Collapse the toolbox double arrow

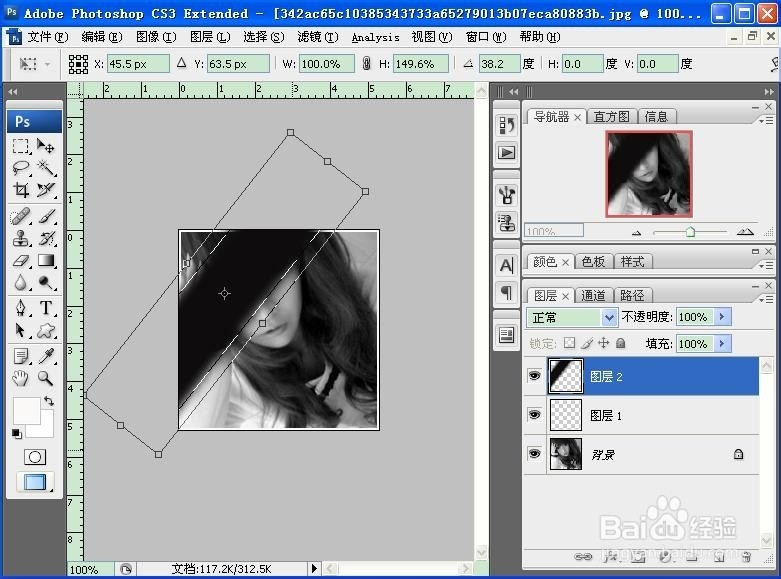click(x=13, y=92)
